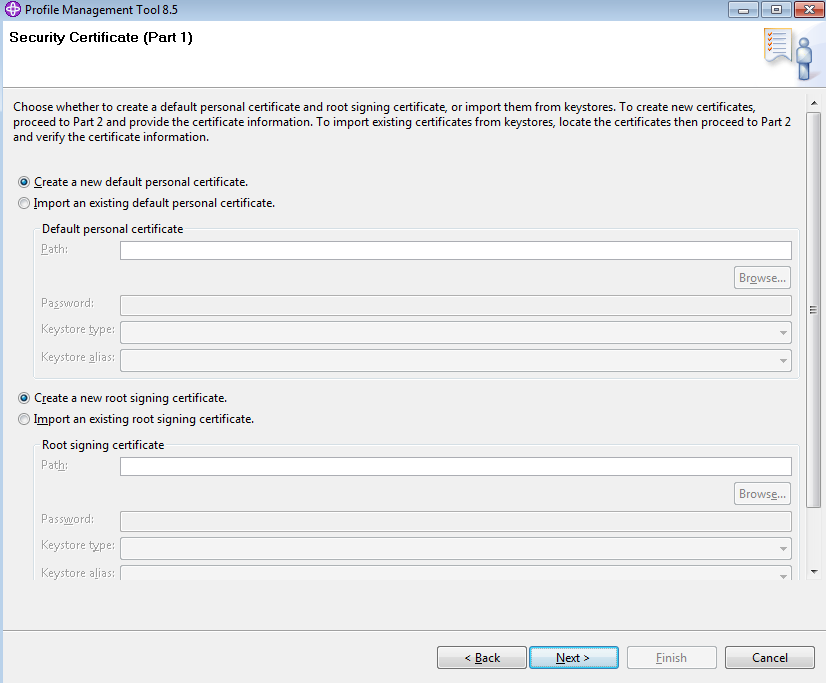Open personal certificate Keystore type dropdown
The width and height of the screenshot is (826, 683).
(456, 332)
